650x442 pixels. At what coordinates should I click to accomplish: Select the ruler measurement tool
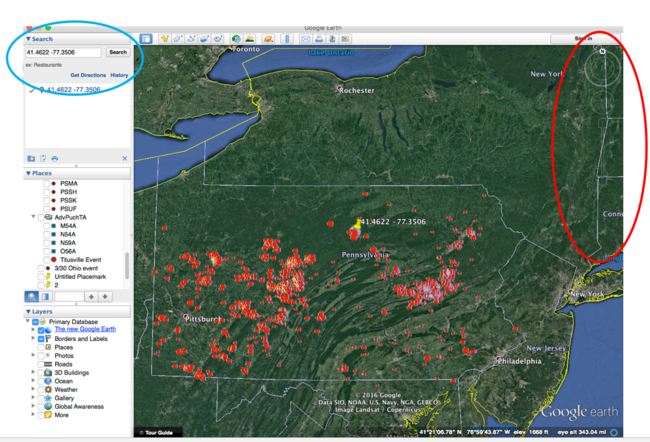pyautogui.click(x=286, y=38)
